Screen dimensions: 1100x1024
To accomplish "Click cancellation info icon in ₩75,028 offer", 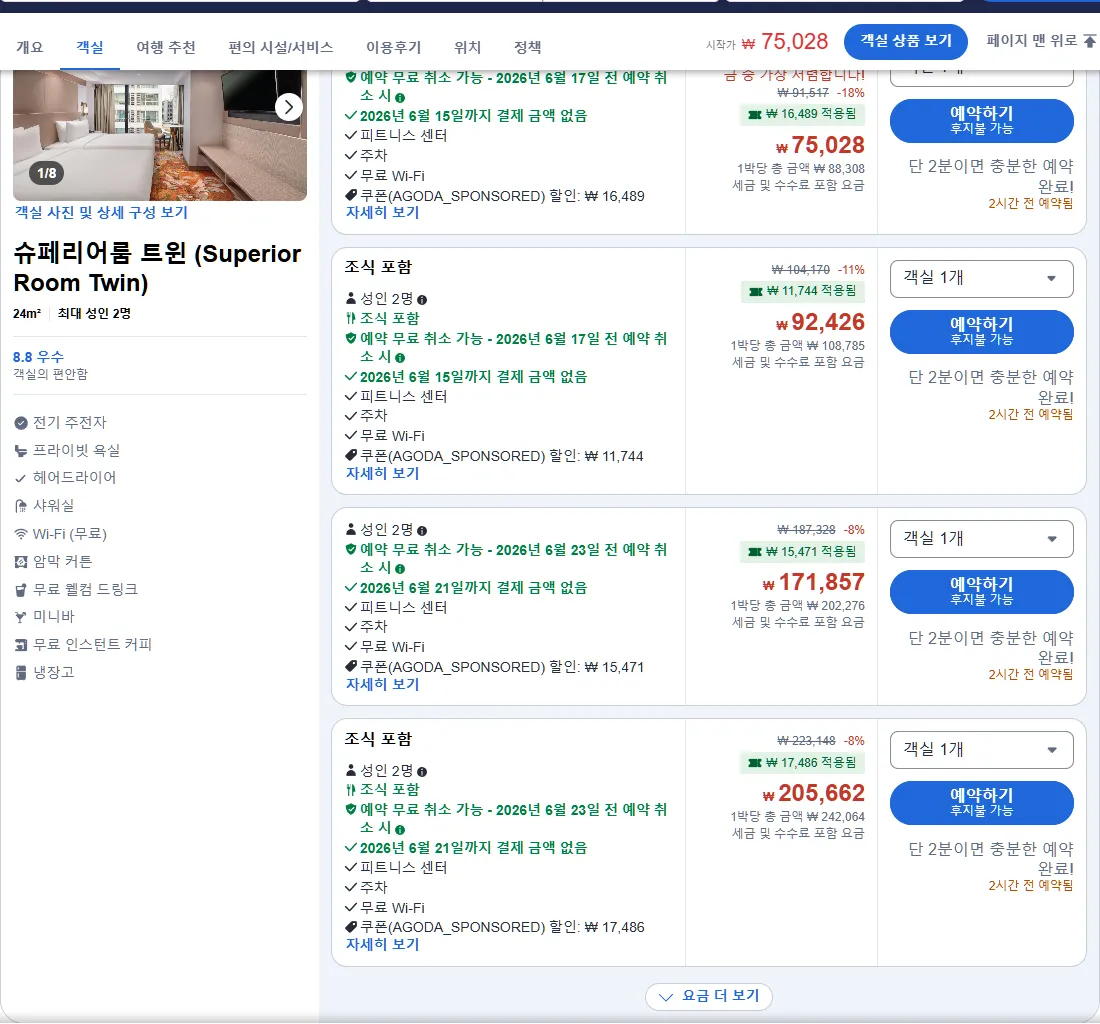I will point(400,97).
